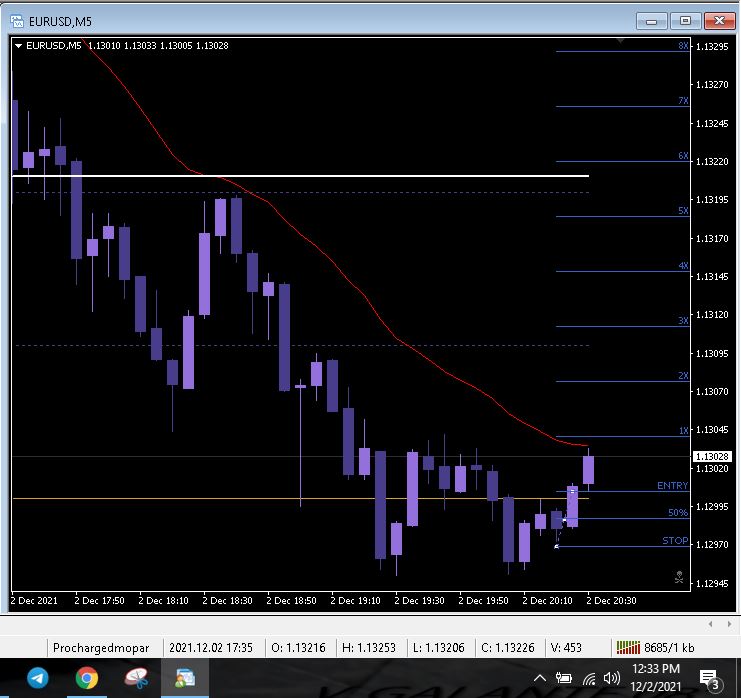The height and width of the screenshot is (698, 741).
Task: Expand the EURUSD,M5 chart title dropdown triangle
Action: pyautogui.click(x=18, y=46)
